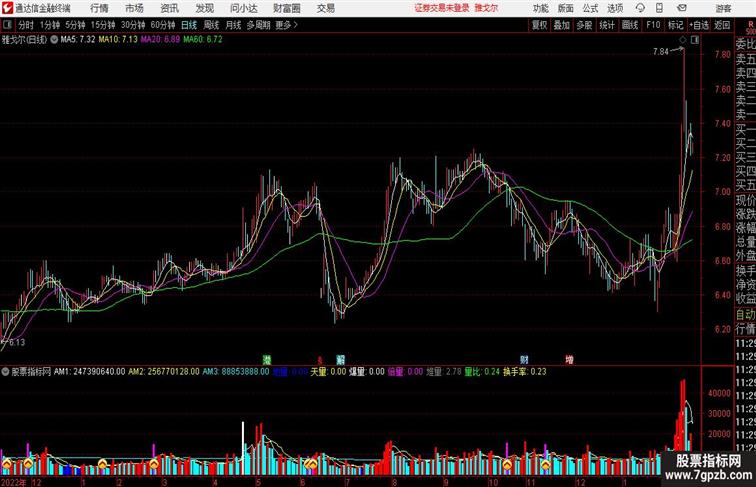
Task: Switch to the 分时 period tab
Action: click(x=26, y=25)
